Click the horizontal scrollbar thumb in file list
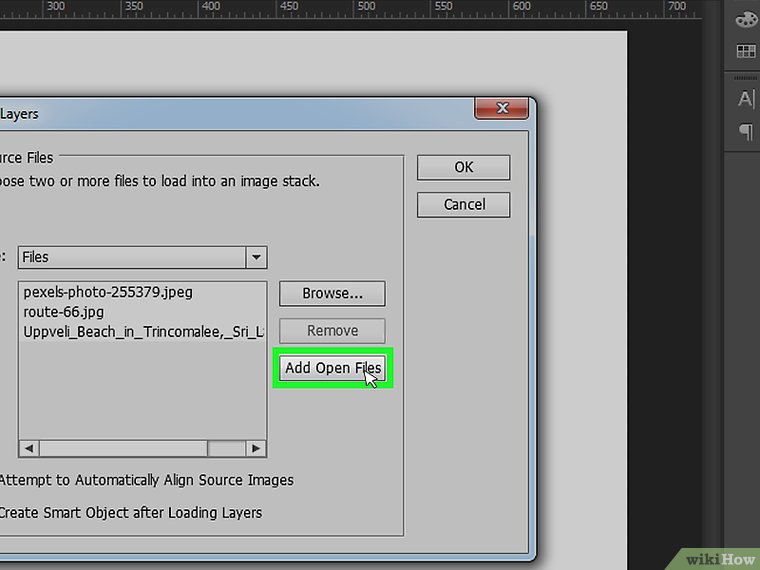The width and height of the screenshot is (760, 570). [x=225, y=449]
